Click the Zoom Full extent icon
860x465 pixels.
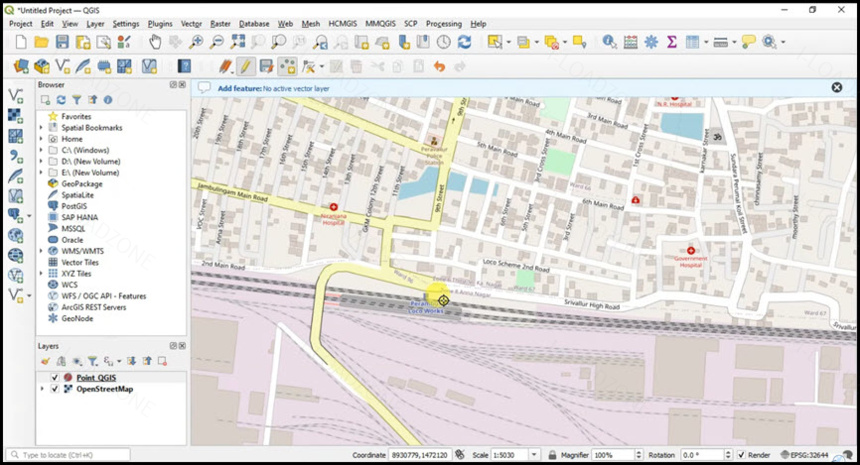click(237, 42)
